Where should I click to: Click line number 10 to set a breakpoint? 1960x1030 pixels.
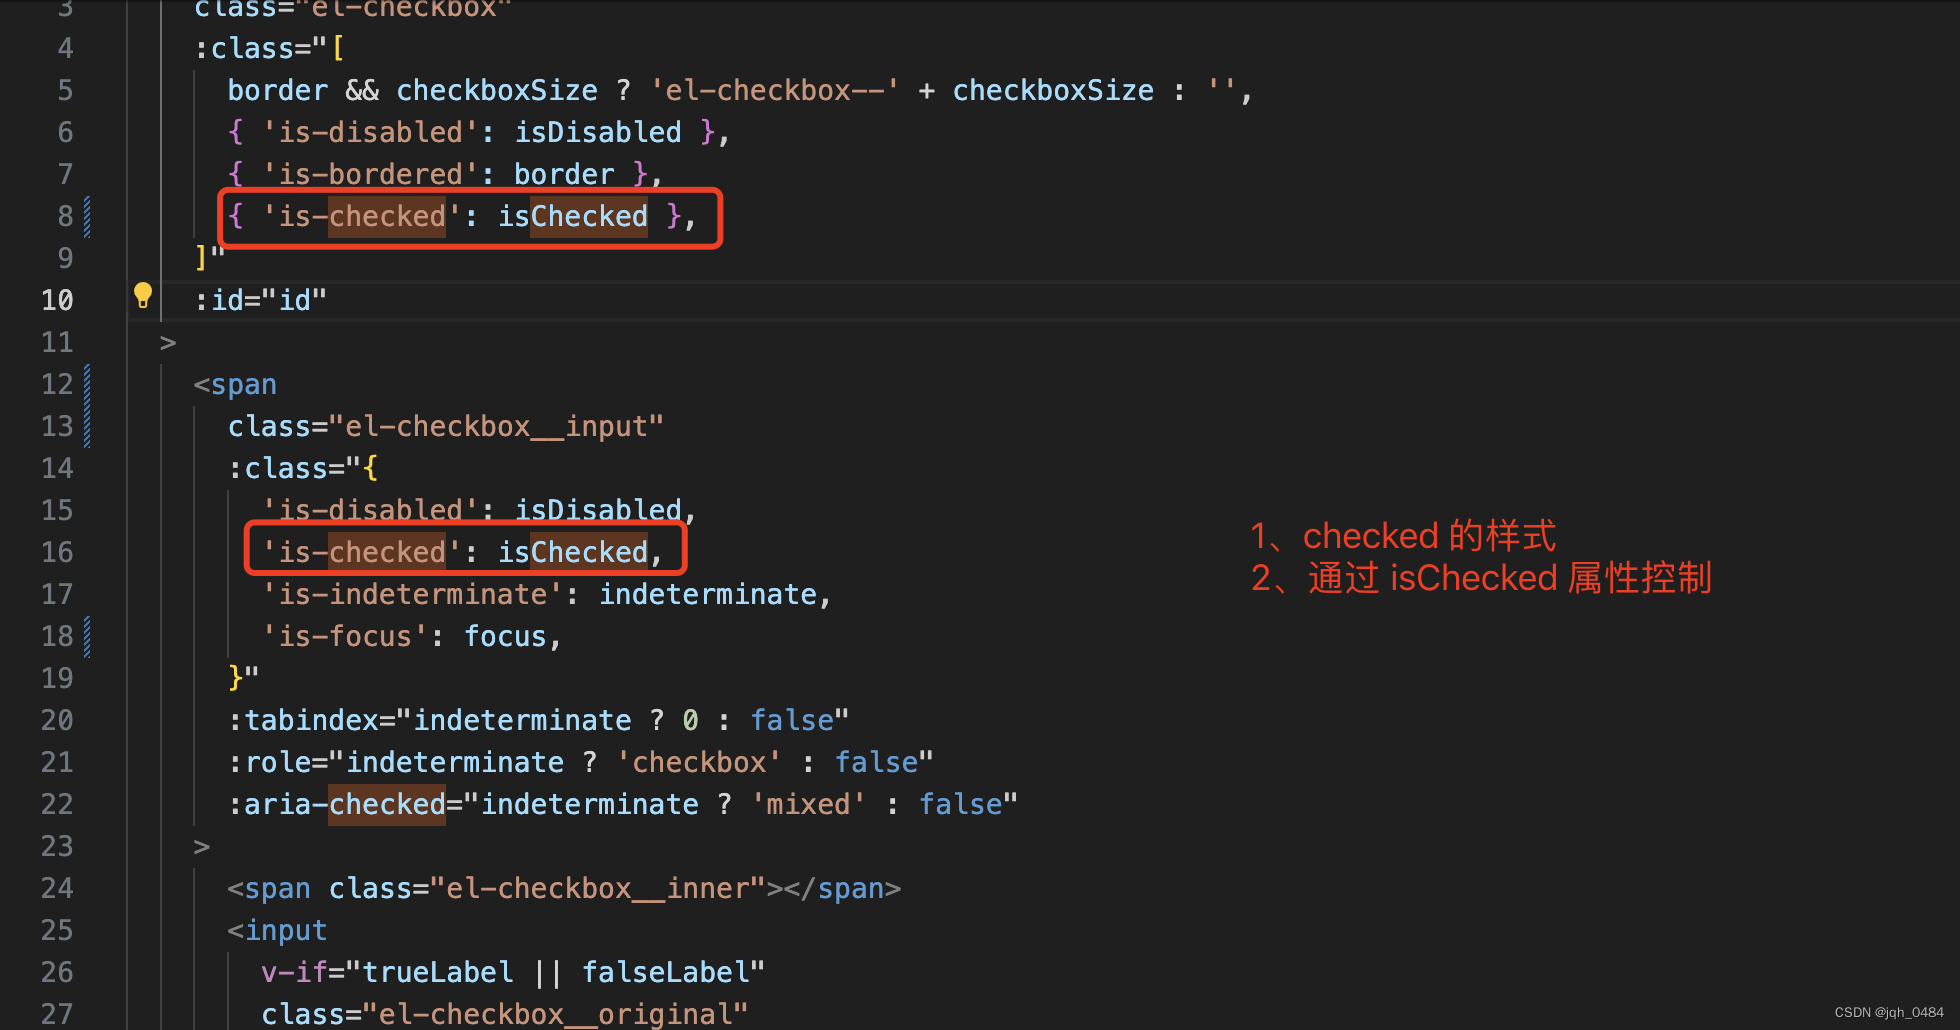point(57,300)
